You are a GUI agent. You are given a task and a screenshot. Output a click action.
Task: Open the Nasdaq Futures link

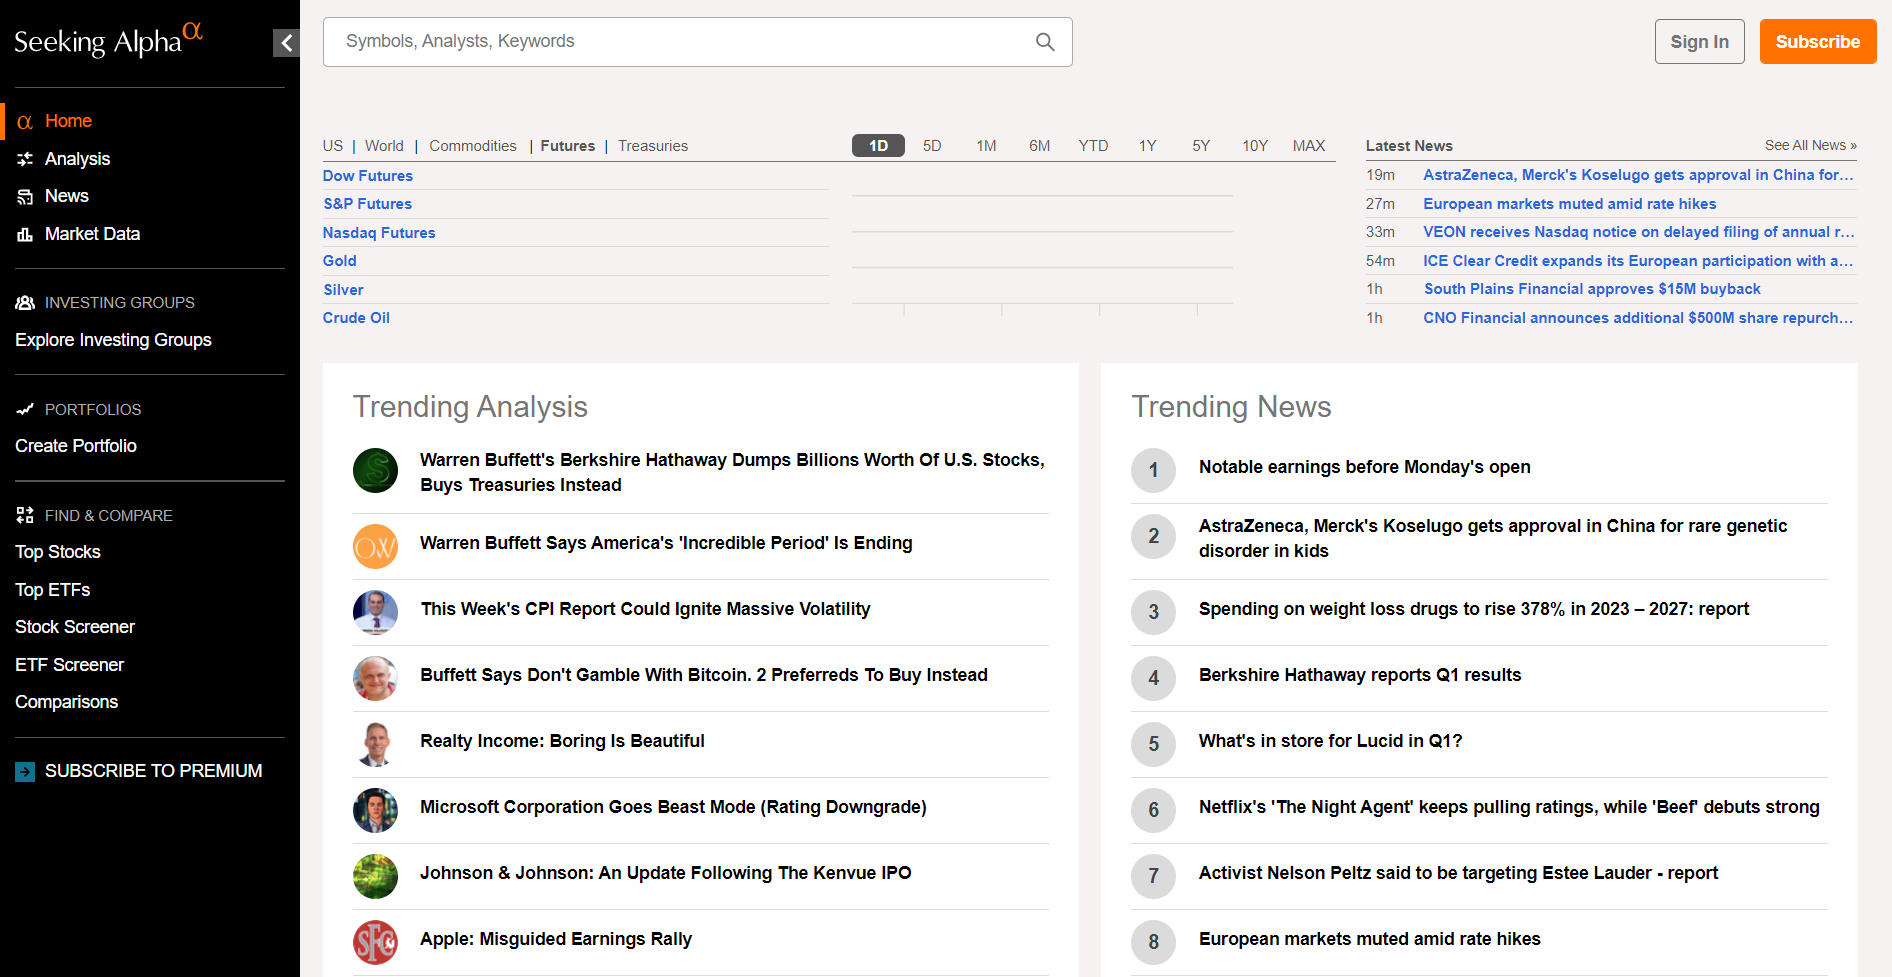(x=379, y=233)
